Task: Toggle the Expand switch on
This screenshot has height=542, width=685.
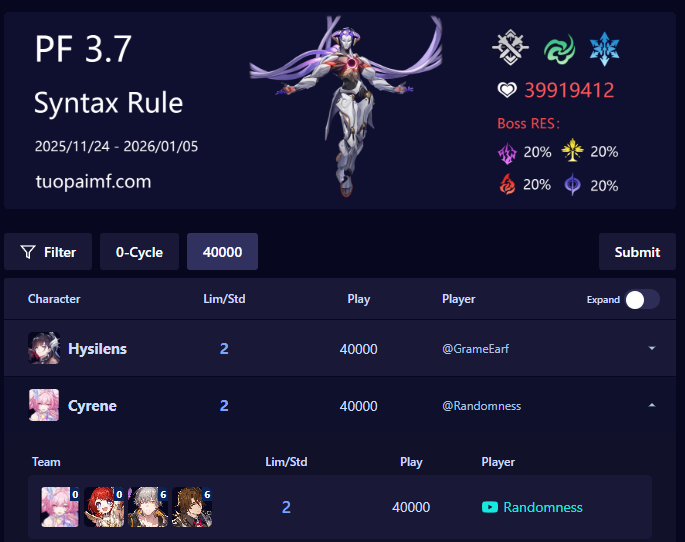Action: coord(642,300)
